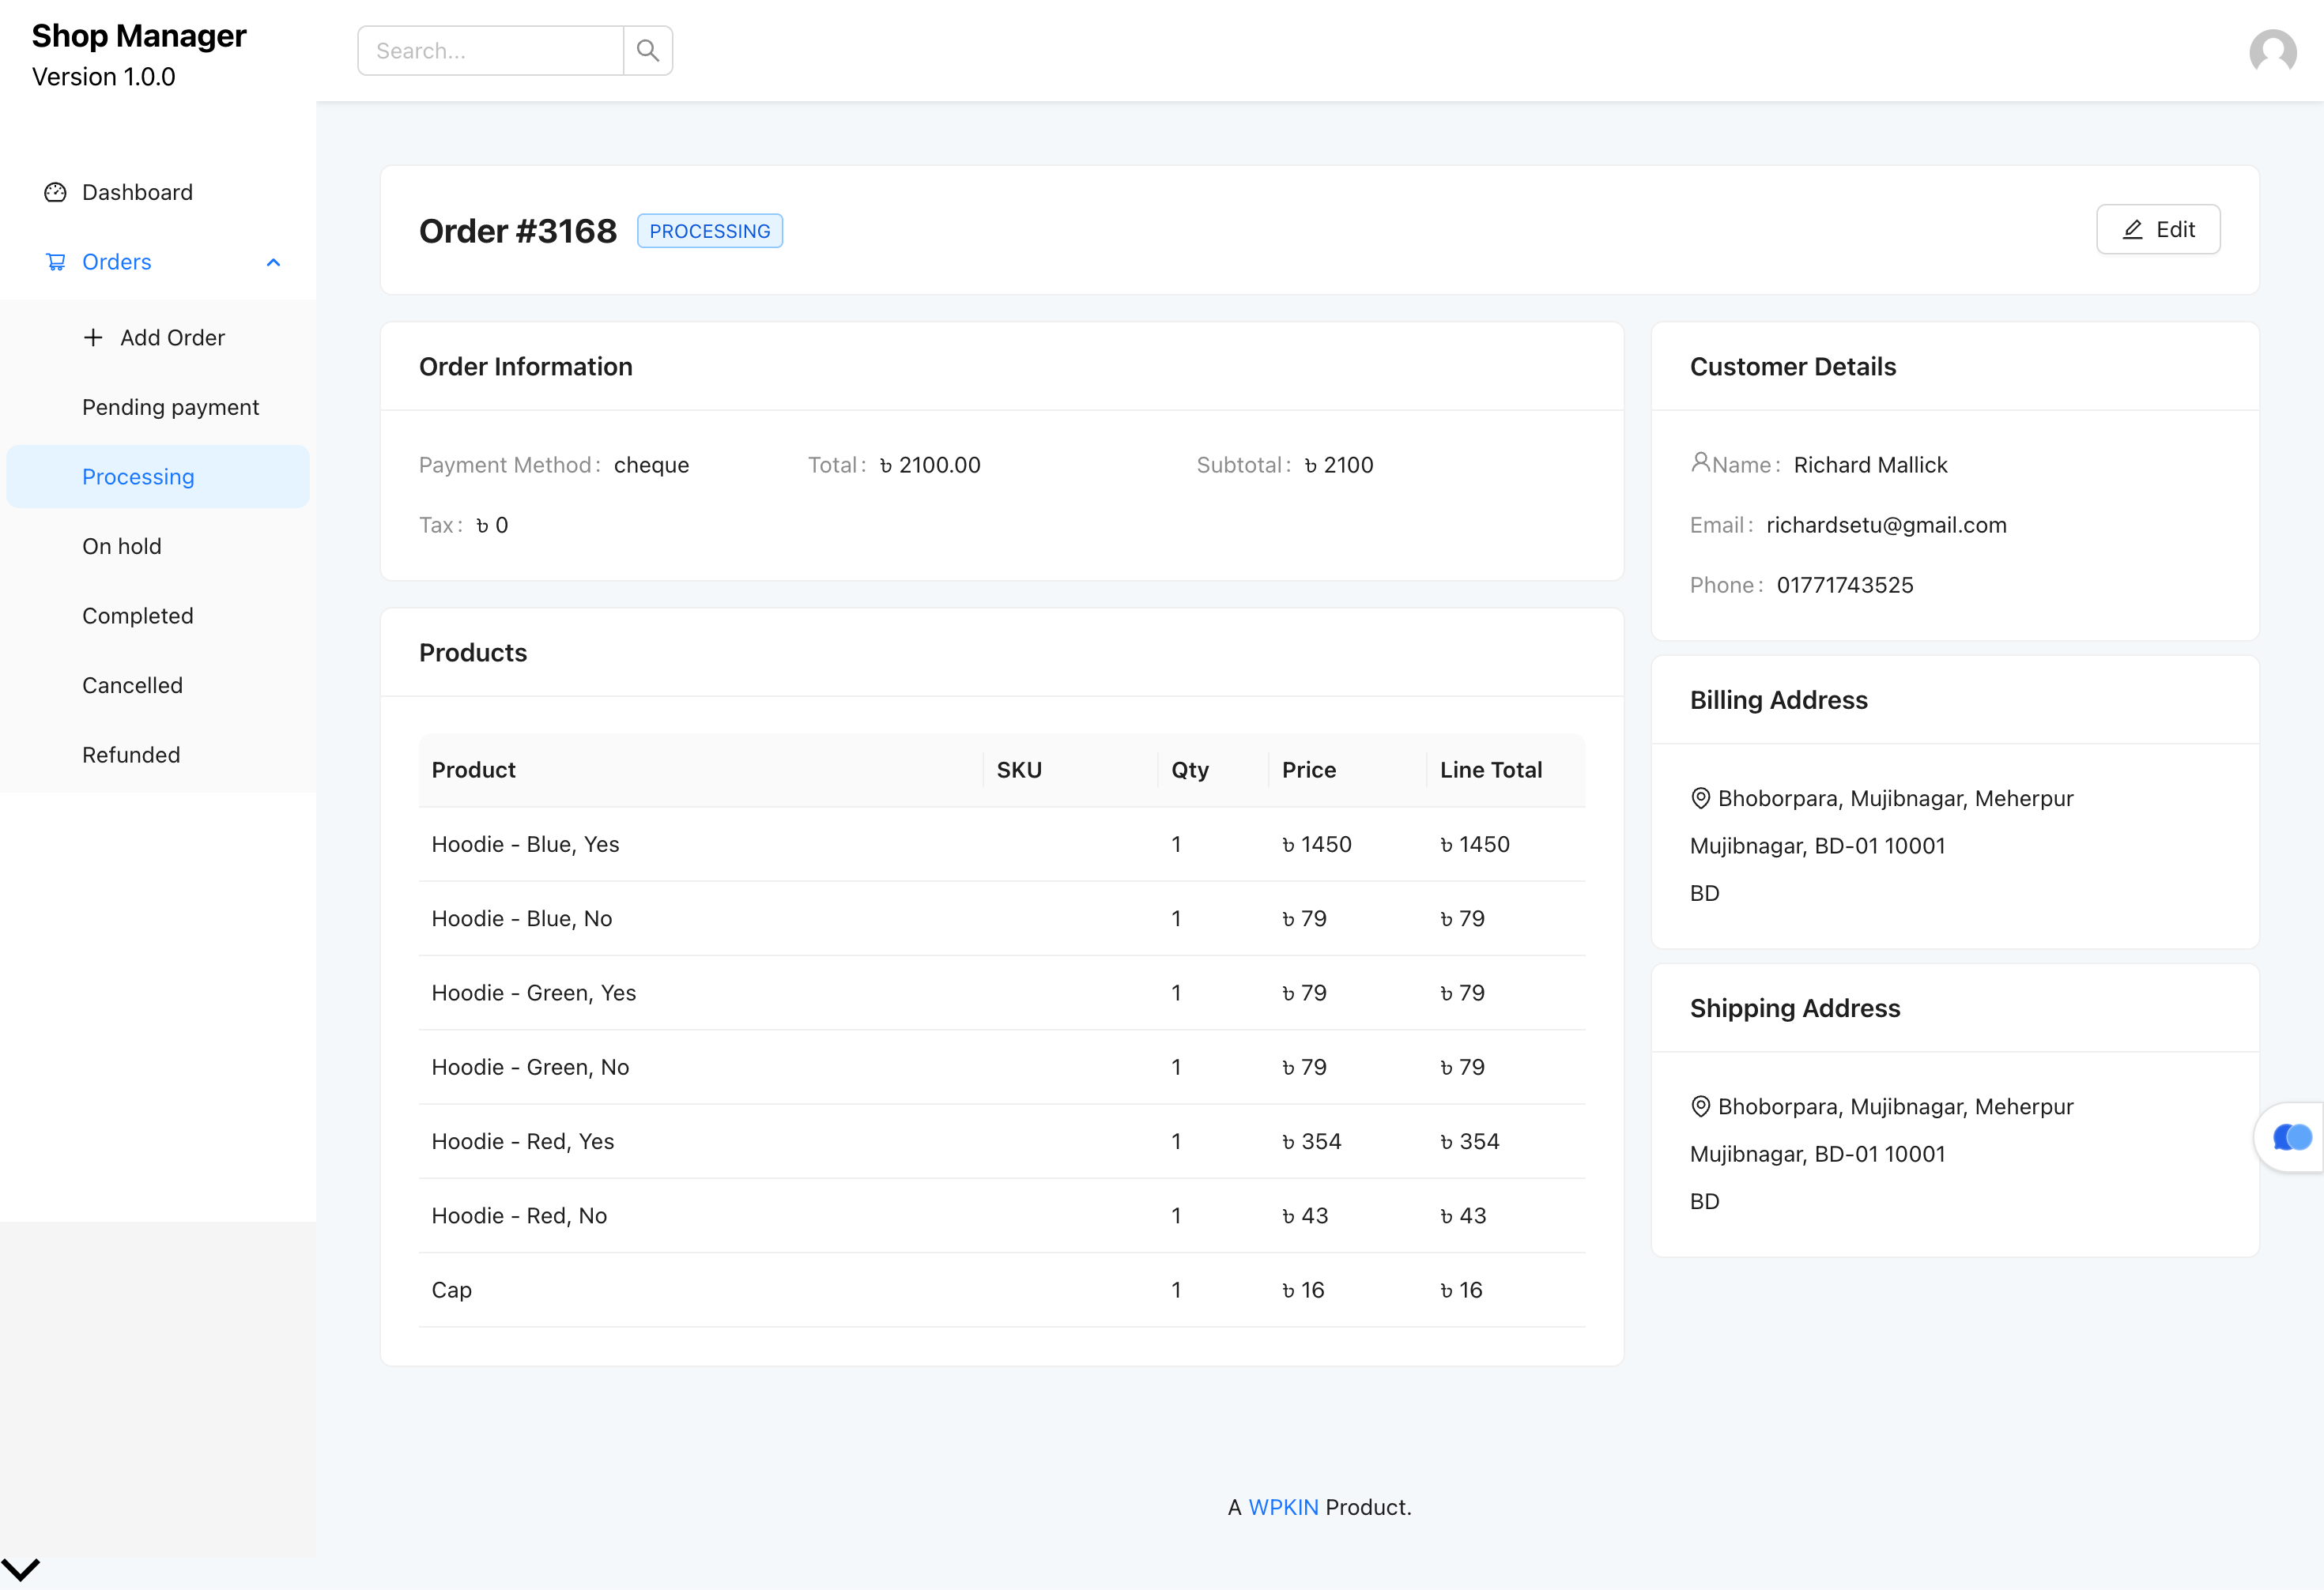View Cancelled orders
This screenshot has width=2324, height=1590.
pyautogui.click(x=158, y=685)
